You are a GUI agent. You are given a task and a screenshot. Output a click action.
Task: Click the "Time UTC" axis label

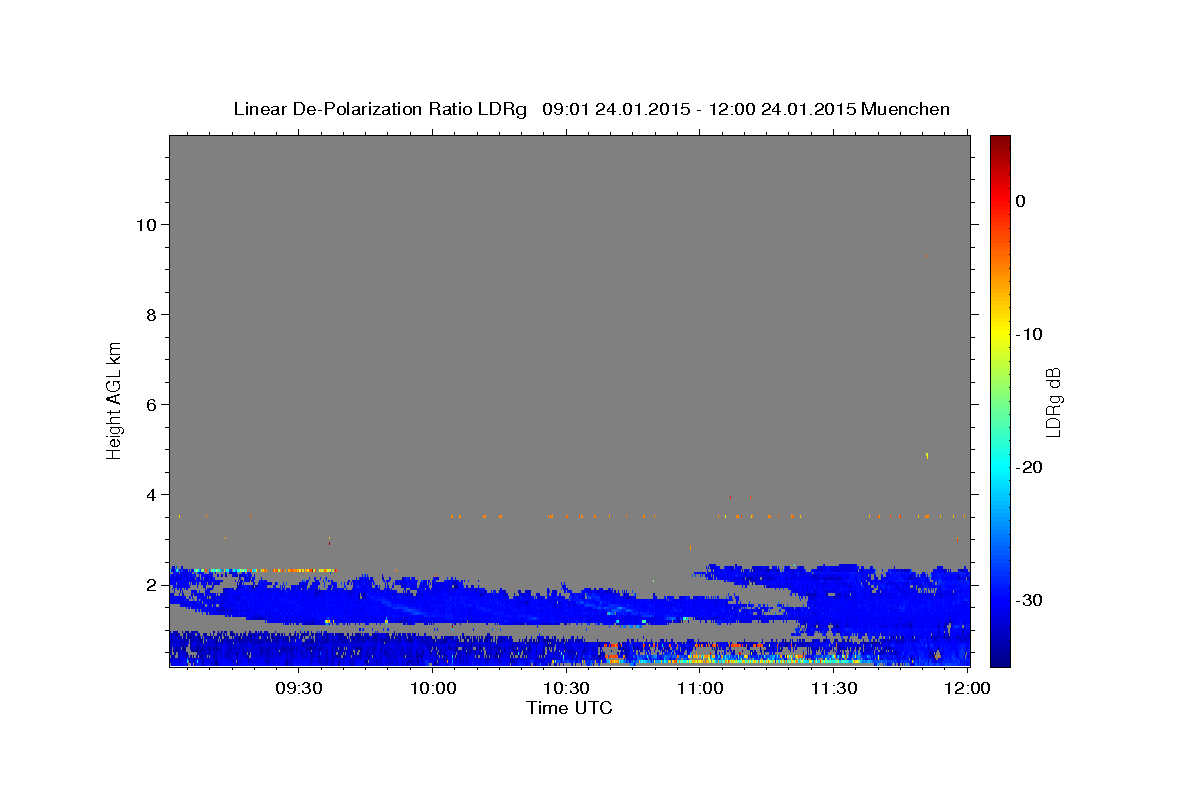569,708
